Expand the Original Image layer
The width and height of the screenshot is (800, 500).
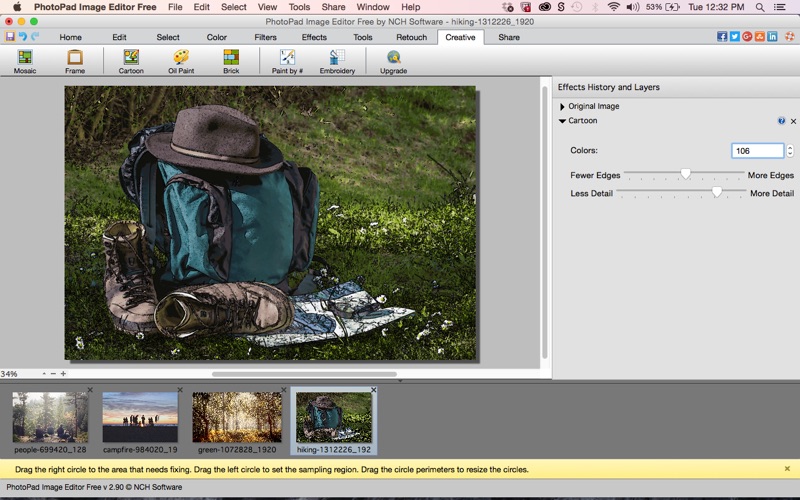coord(563,106)
